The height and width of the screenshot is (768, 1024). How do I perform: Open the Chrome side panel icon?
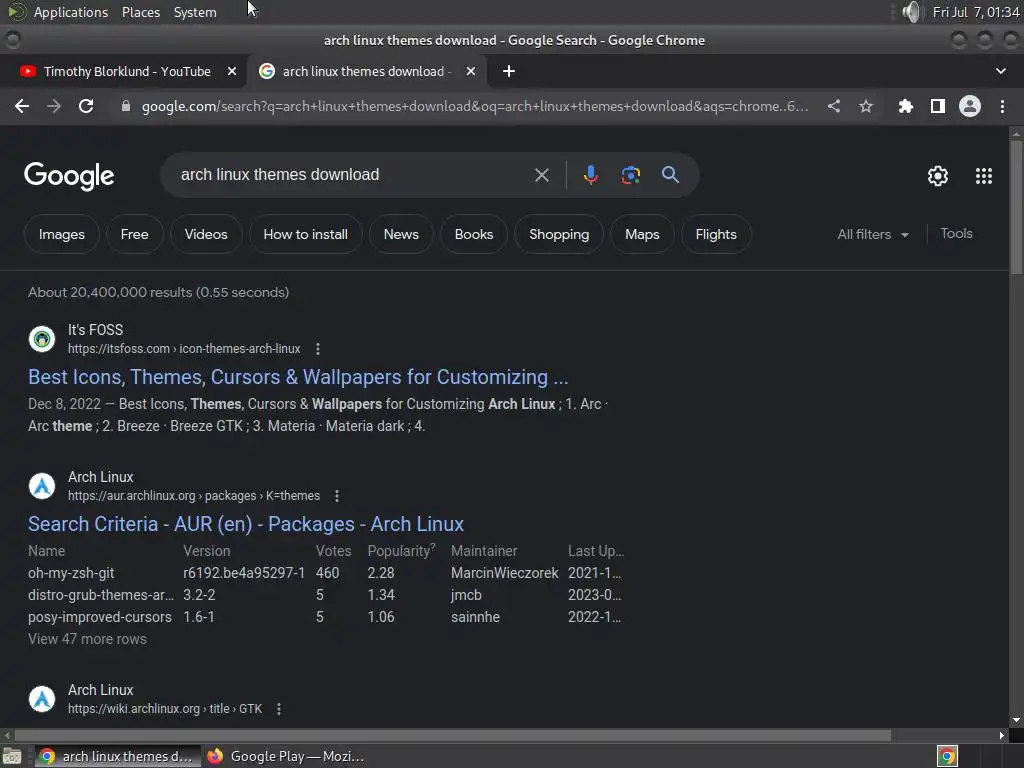938,106
